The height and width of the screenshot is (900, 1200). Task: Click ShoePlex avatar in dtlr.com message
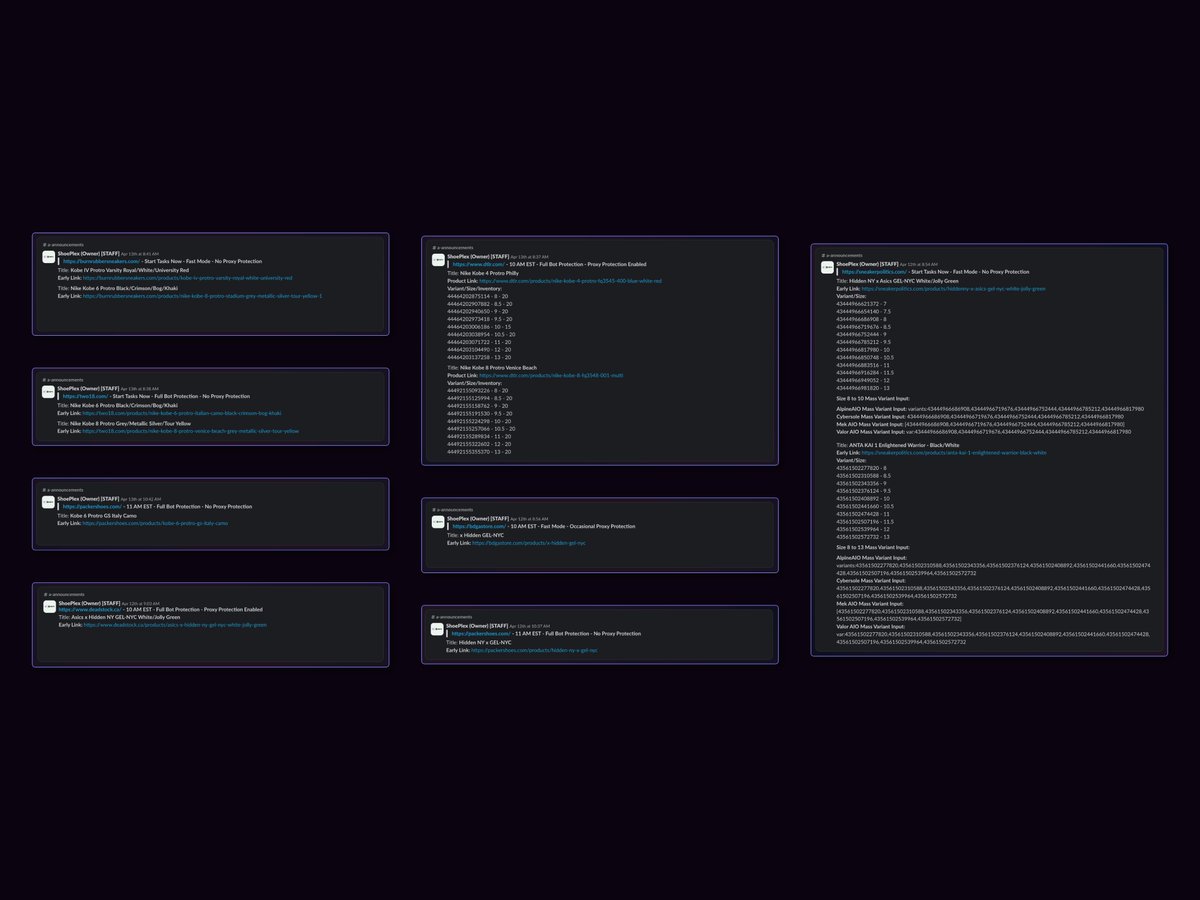[438, 260]
